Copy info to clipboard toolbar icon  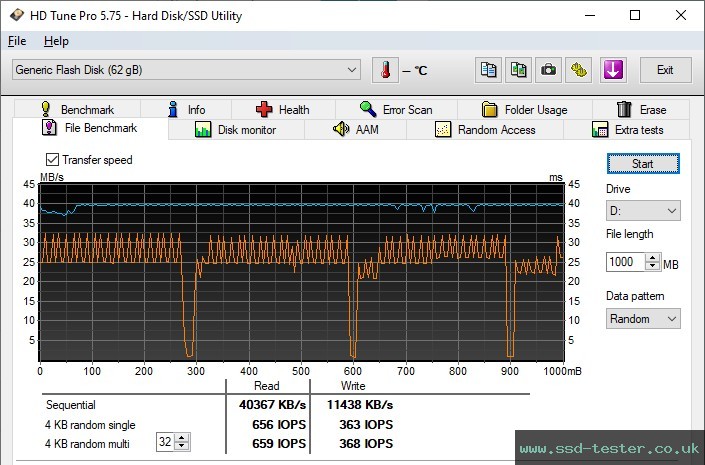click(488, 70)
